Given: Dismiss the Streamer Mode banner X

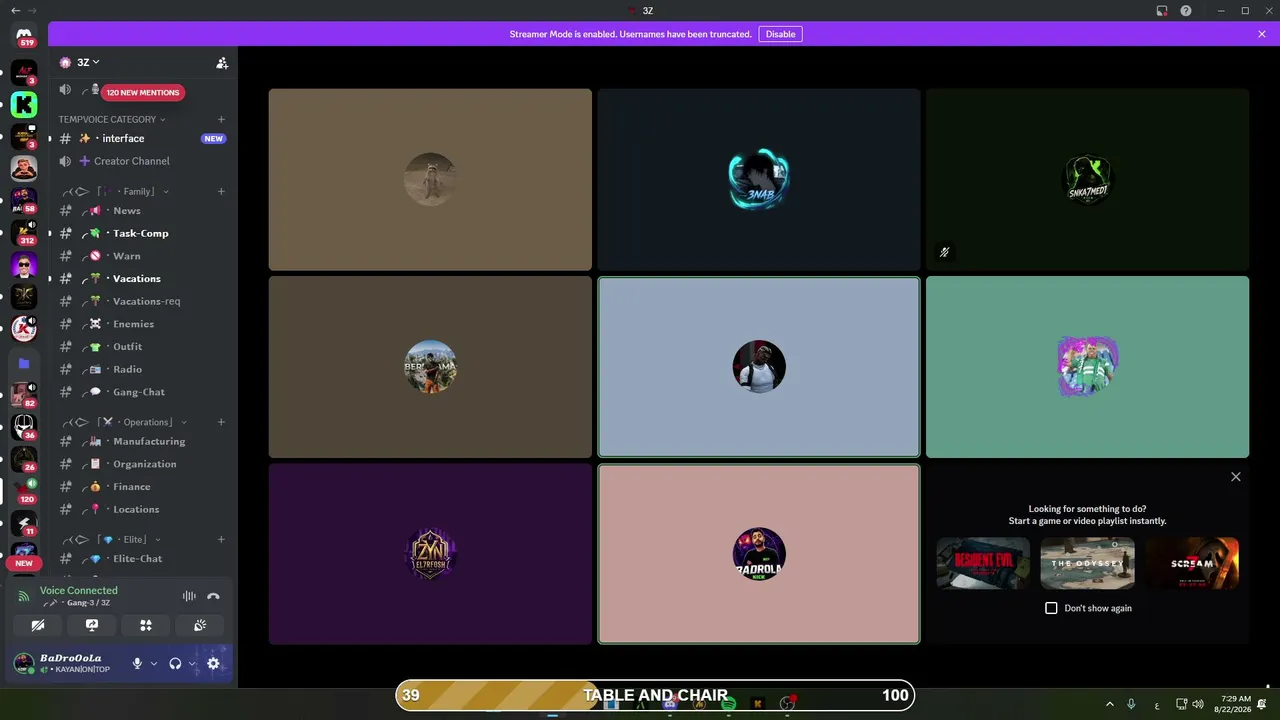Looking at the screenshot, I should click(1262, 34).
